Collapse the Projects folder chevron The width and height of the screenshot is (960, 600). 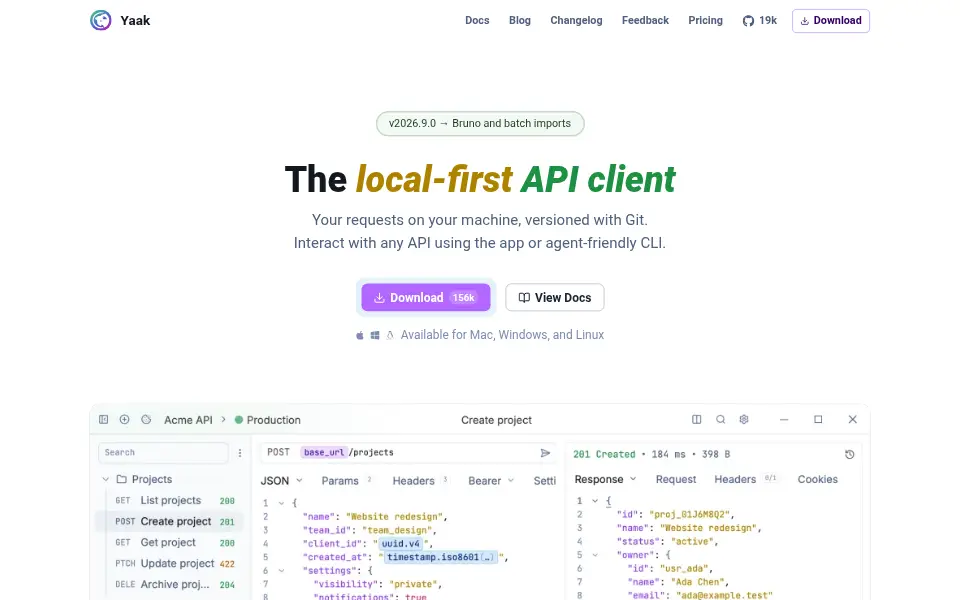pos(105,479)
